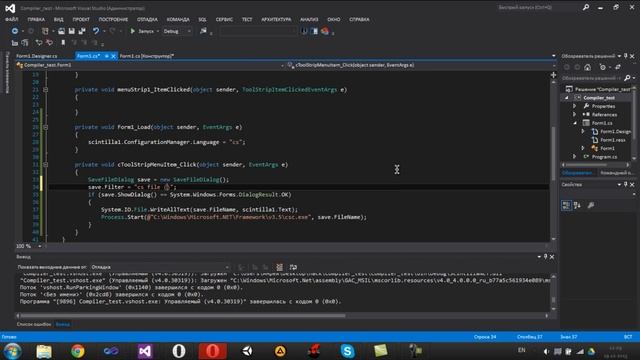Switch to the Список ошибок tab

coord(34,324)
